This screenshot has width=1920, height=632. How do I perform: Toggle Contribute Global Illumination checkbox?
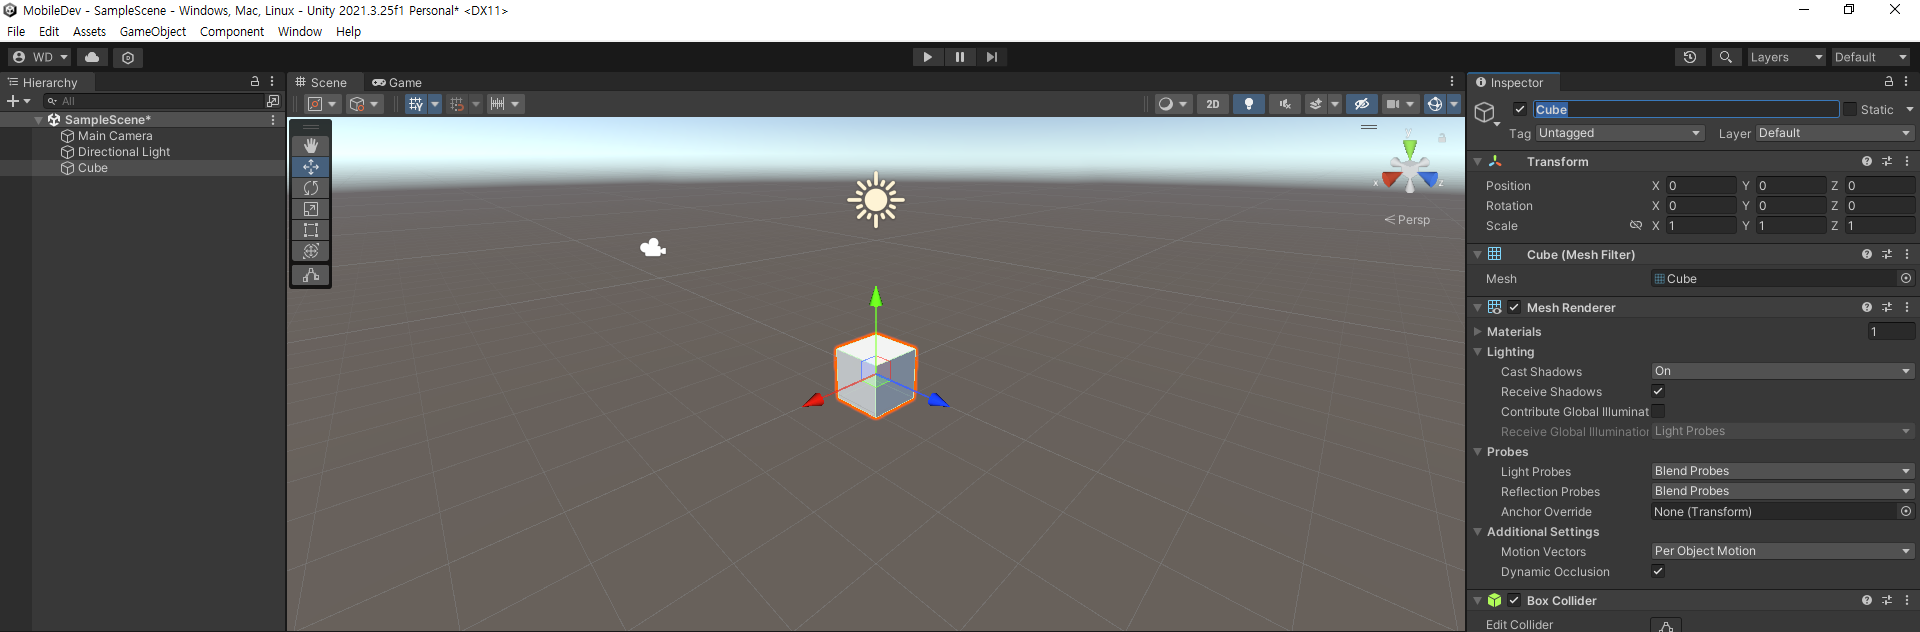point(1658,411)
